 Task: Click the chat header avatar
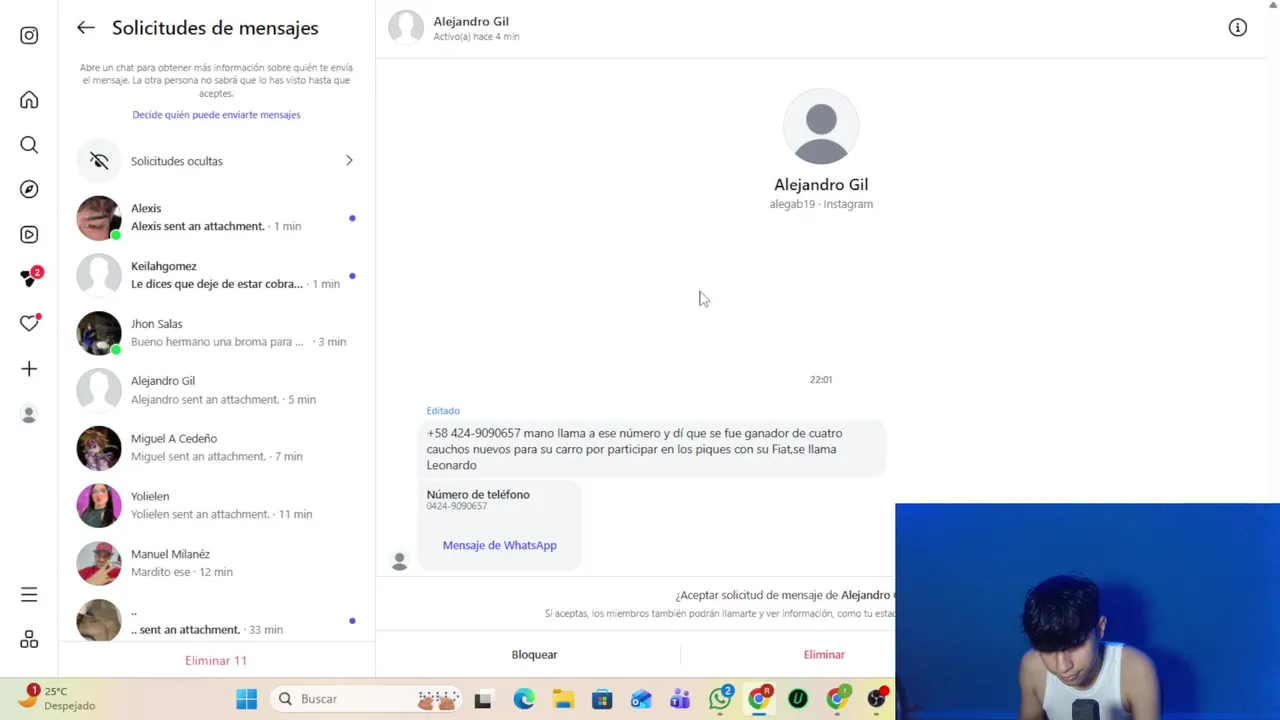pos(406,28)
